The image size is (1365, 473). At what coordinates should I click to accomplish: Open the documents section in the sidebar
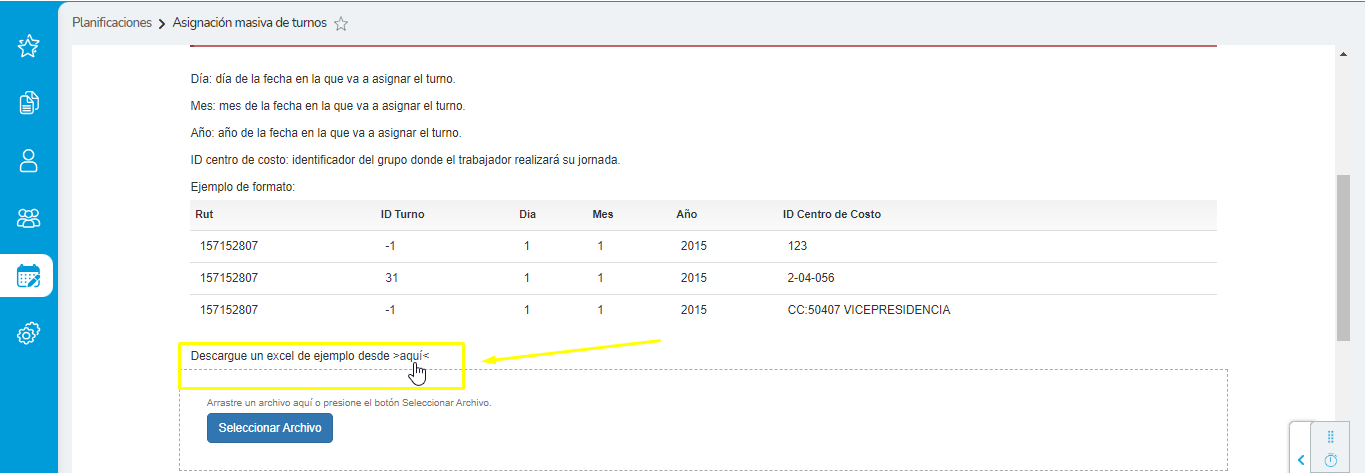coord(28,103)
